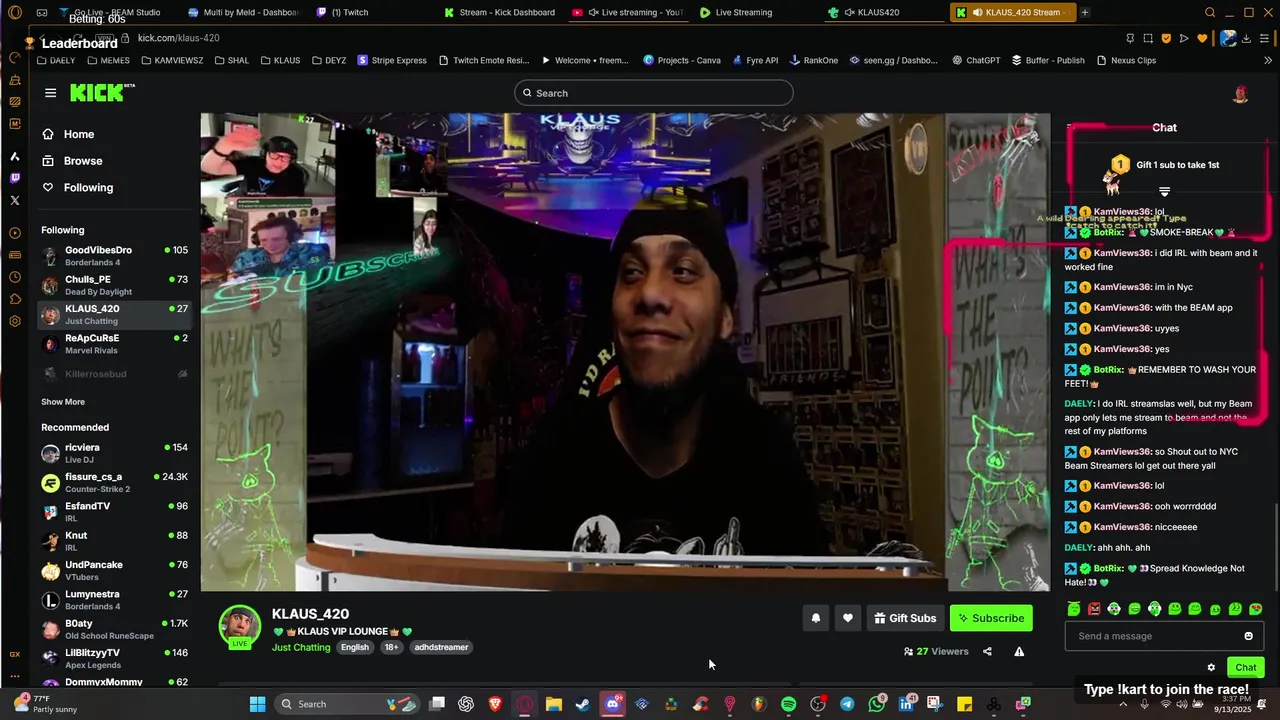Report stream with warning triangle icon

pos(1019,651)
